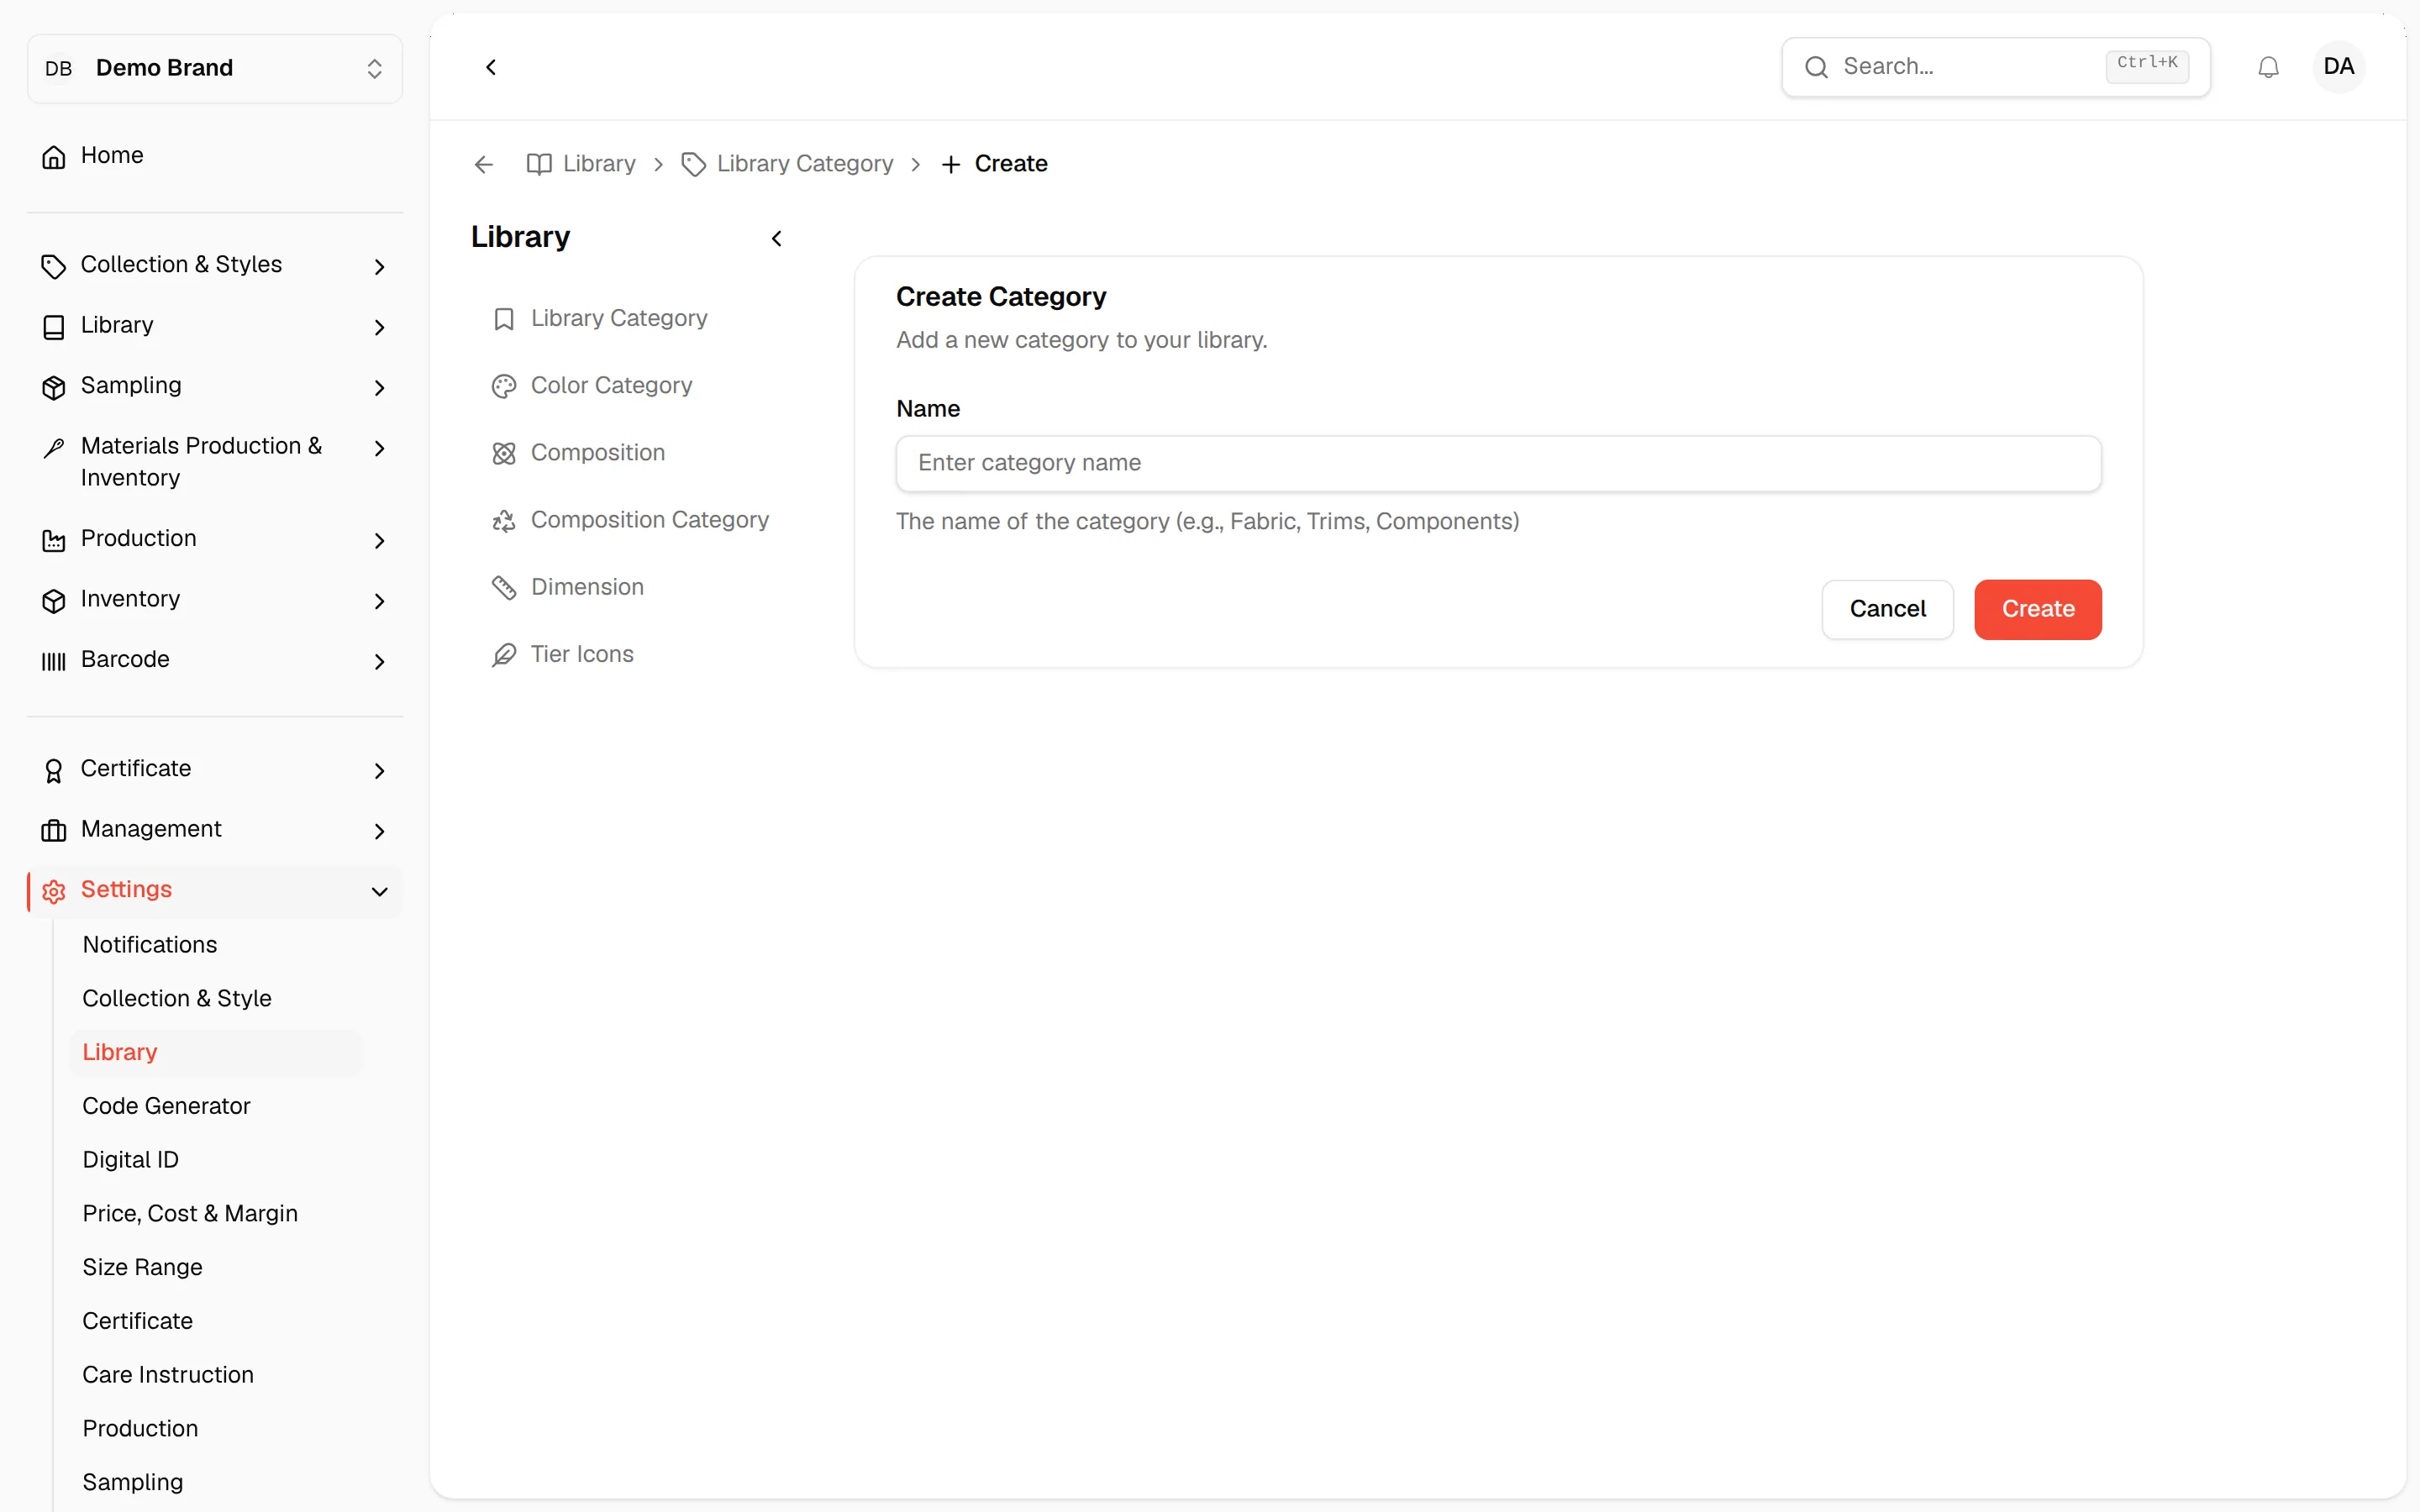This screenshot has width=2420, height=1512.
Task: Click the red Create button
Action: (x=2037, y=609)
